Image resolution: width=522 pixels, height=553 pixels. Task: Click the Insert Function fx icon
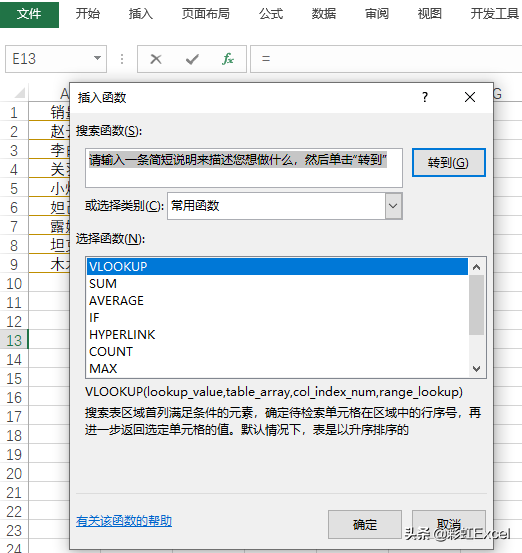click(x=228, y=59)
